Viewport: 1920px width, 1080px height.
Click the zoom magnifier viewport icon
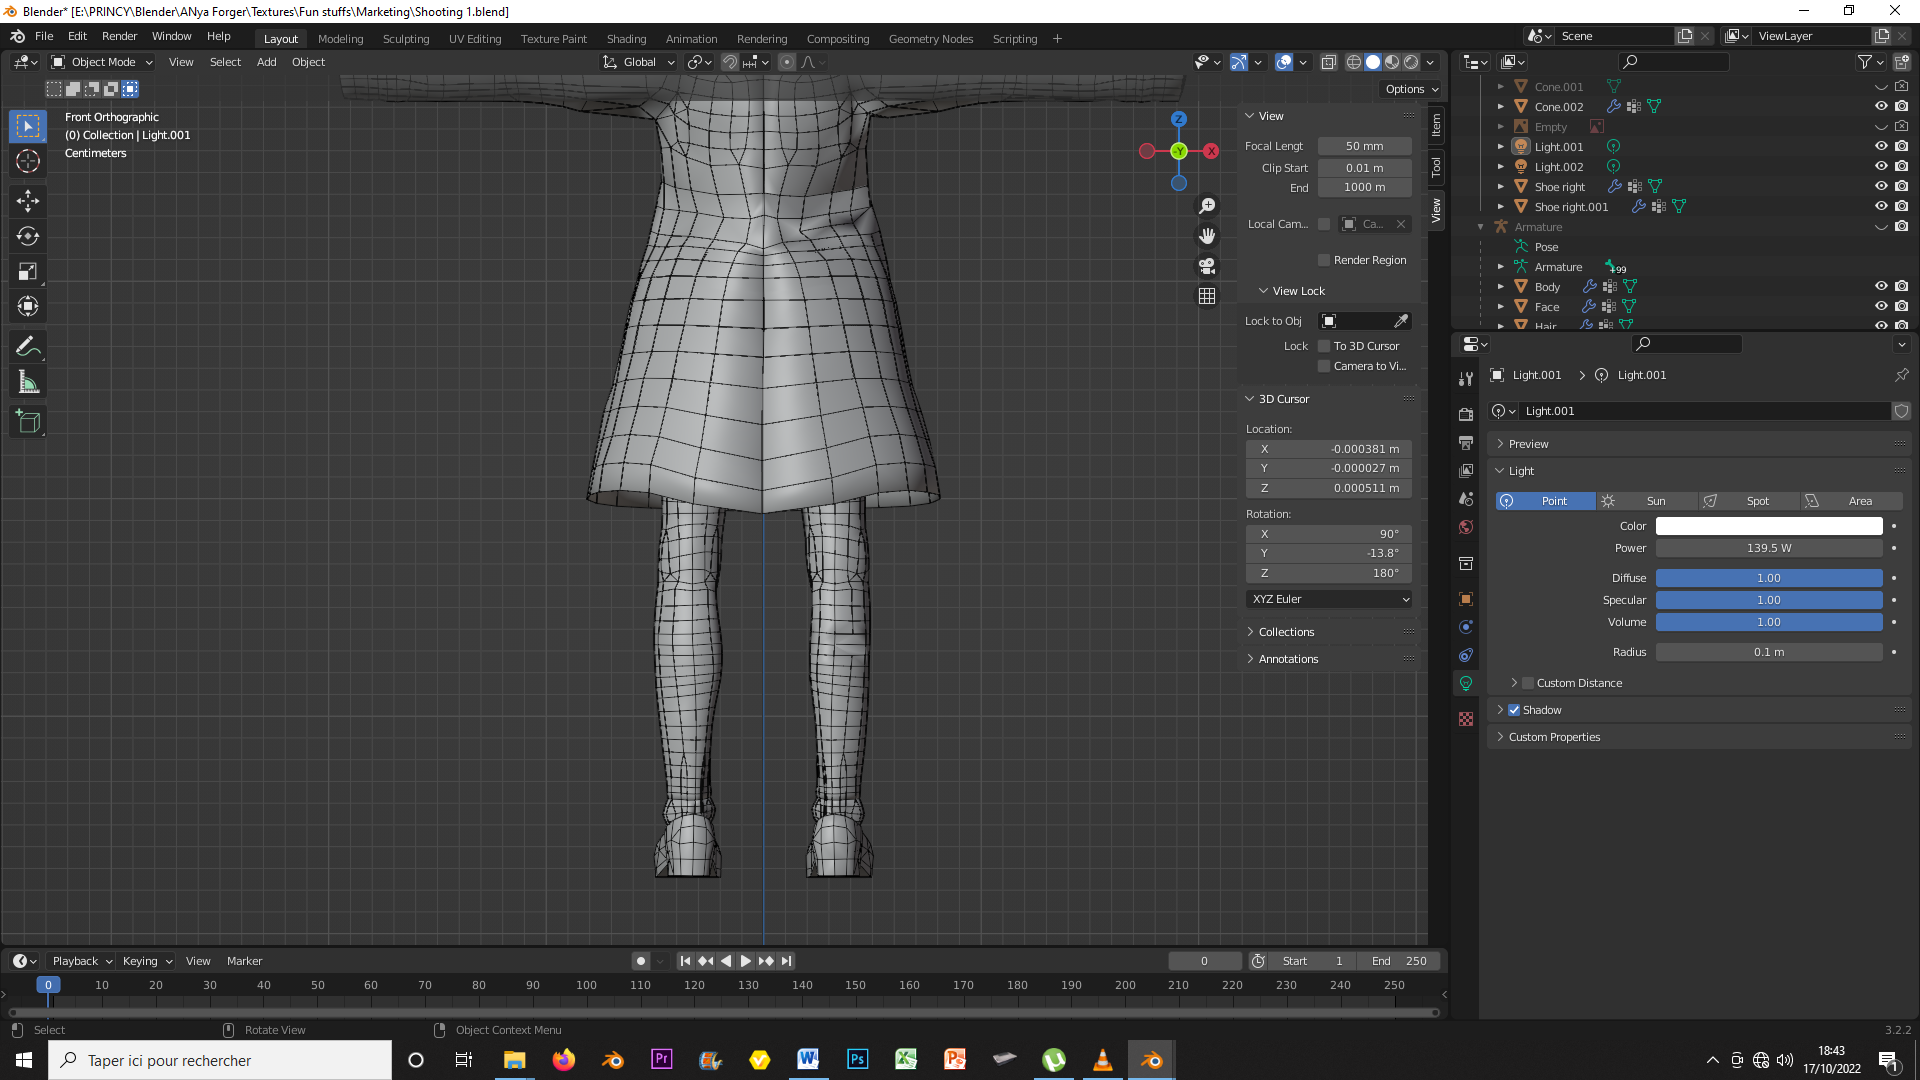1207,205
